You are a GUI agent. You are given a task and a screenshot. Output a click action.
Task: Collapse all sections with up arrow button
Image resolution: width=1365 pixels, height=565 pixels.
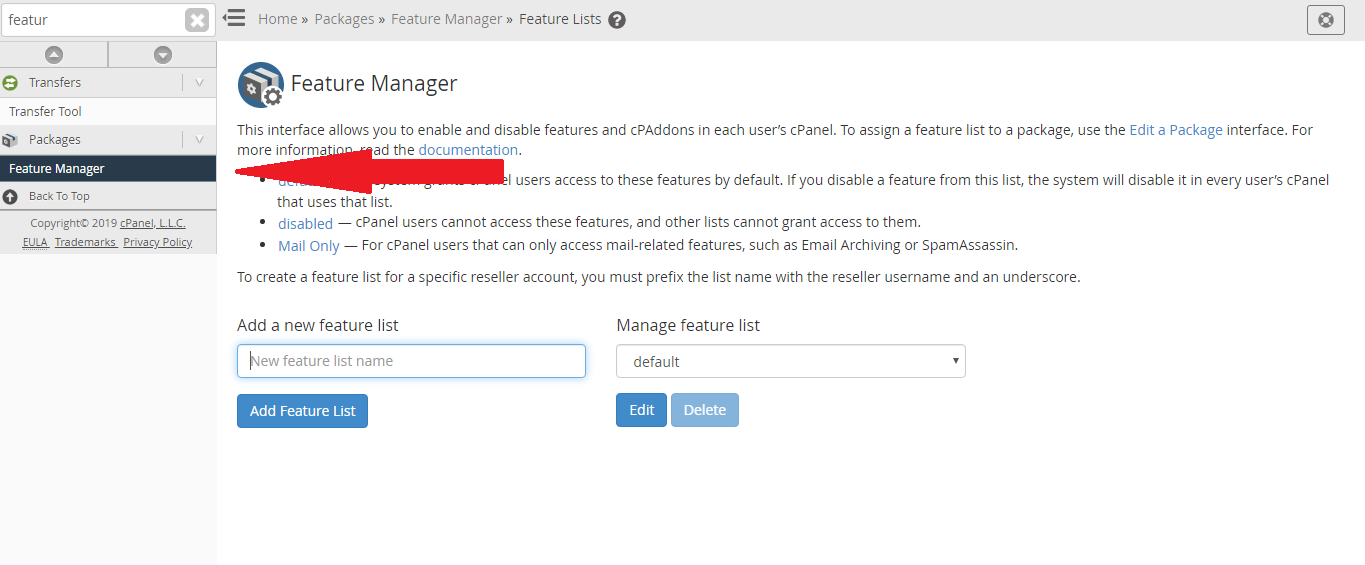(54, 55)
